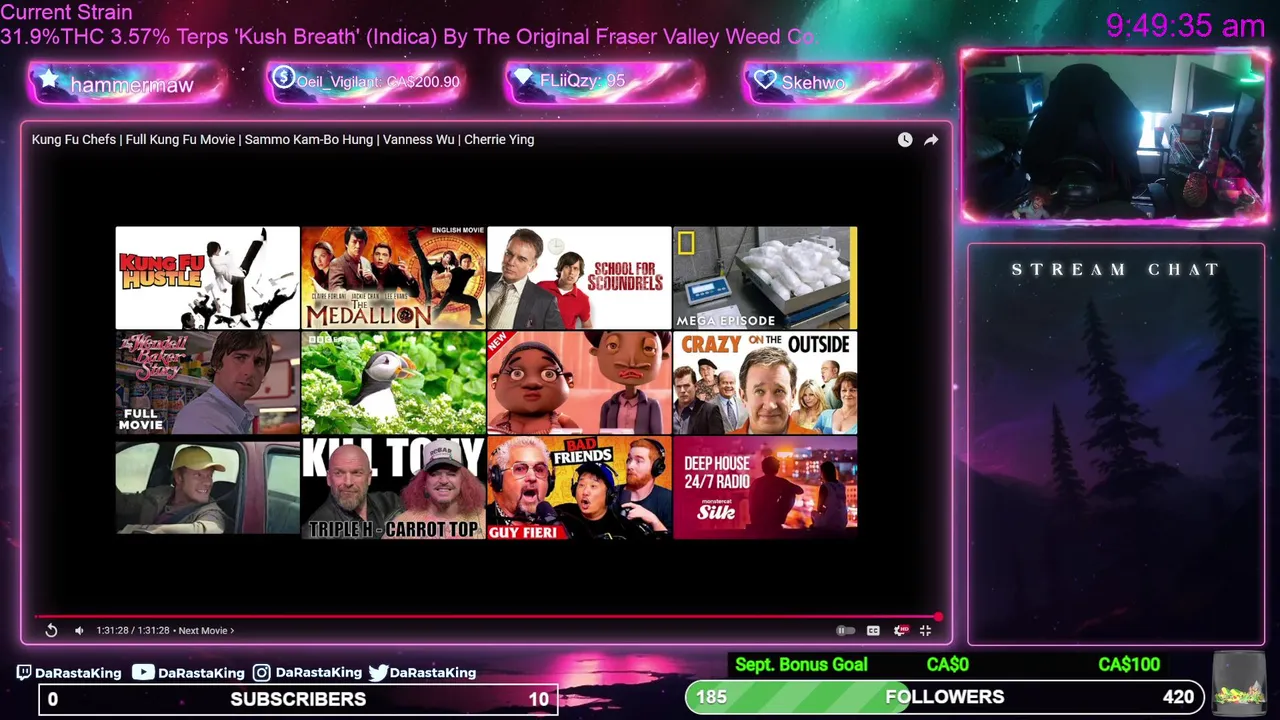Mute the video with the speaker icon
Viewport: 1280px width, 720px height.
point(79,630)
